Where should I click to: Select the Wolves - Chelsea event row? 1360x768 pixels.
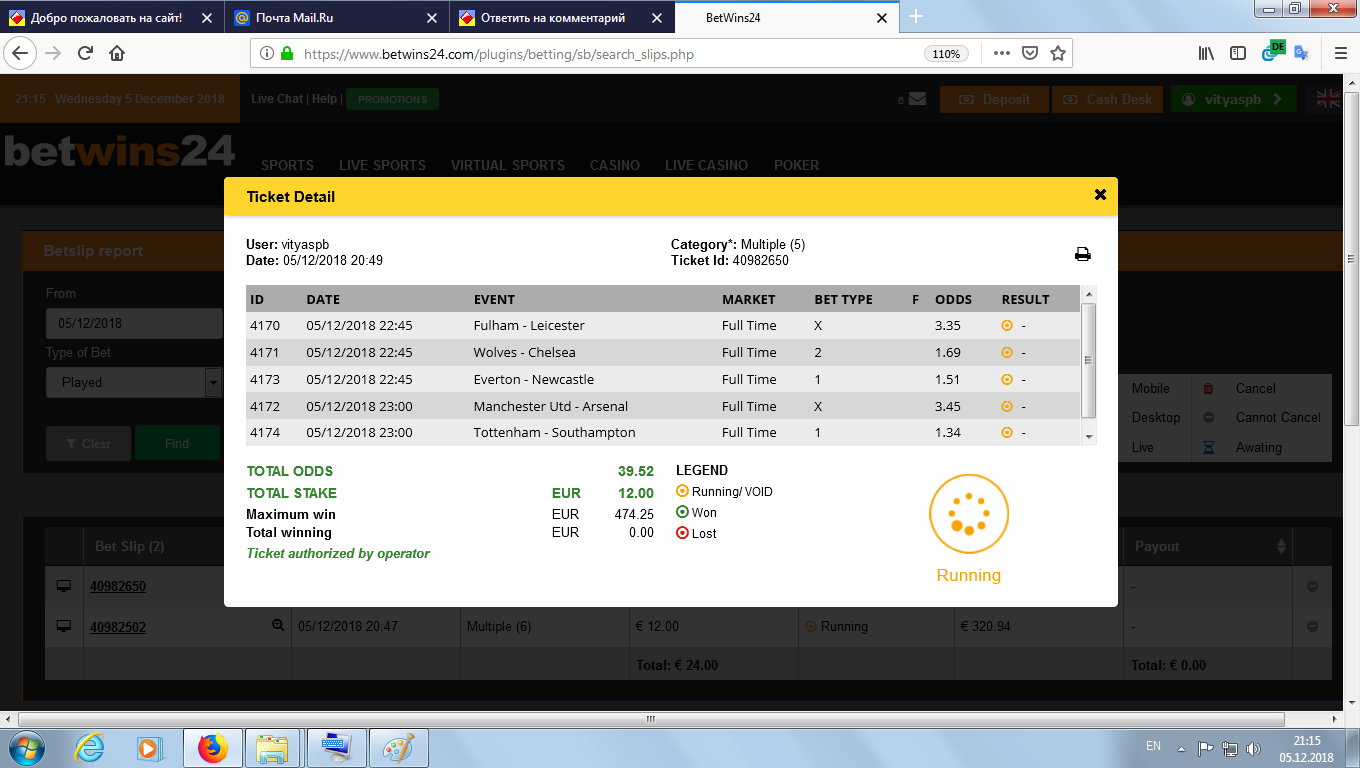pyautogui.click(x=663, y=352)
